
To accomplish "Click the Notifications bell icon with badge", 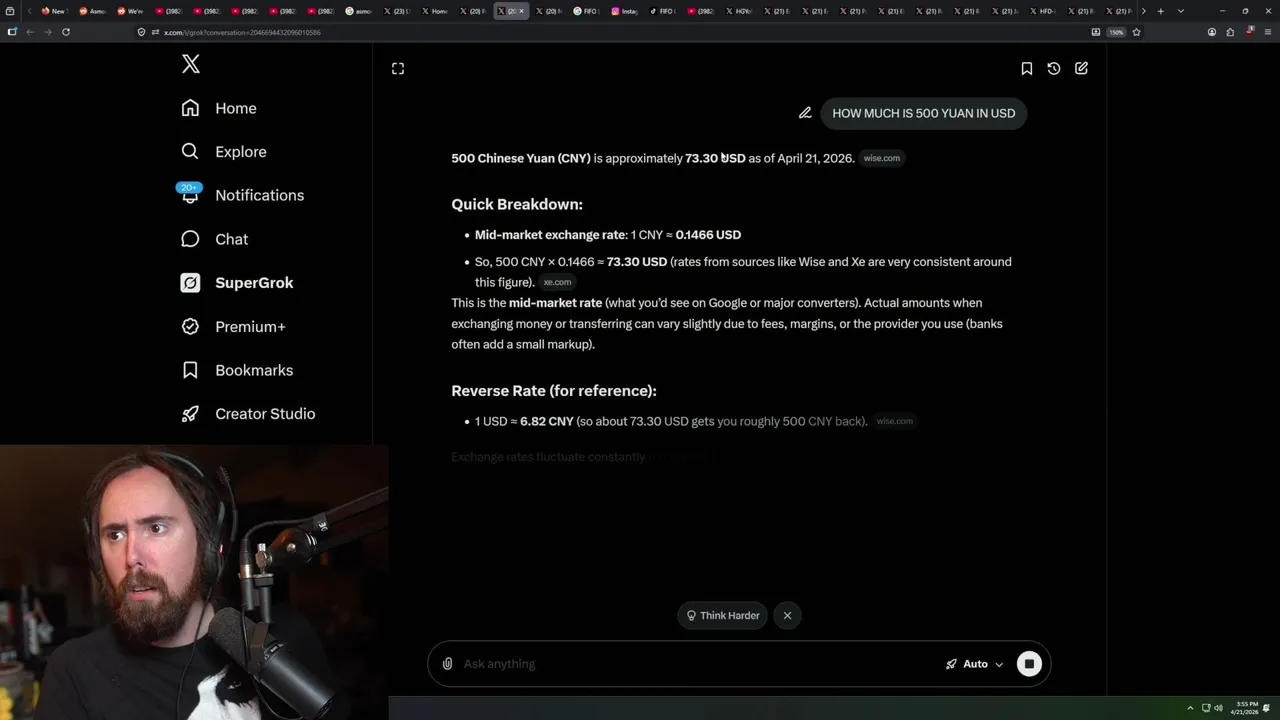I will (x=190, y=194).
